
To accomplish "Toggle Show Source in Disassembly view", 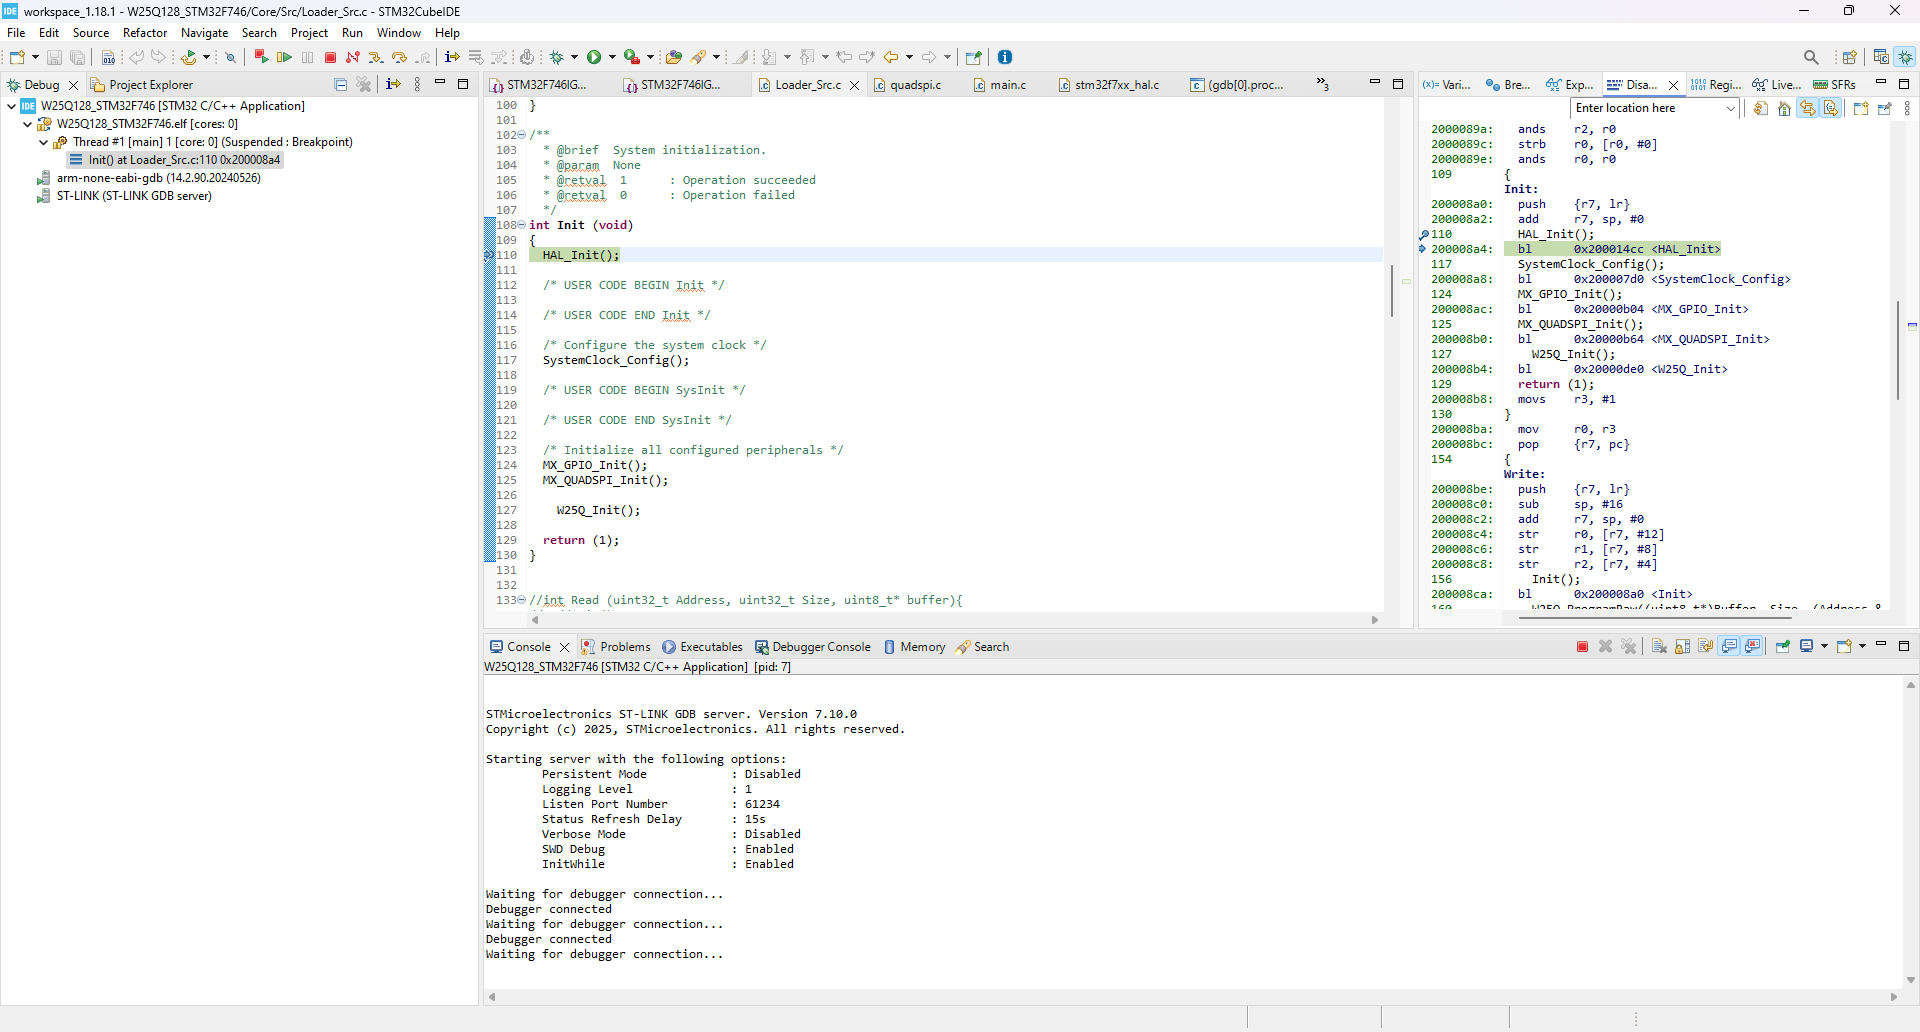I will pos(1831,108).
